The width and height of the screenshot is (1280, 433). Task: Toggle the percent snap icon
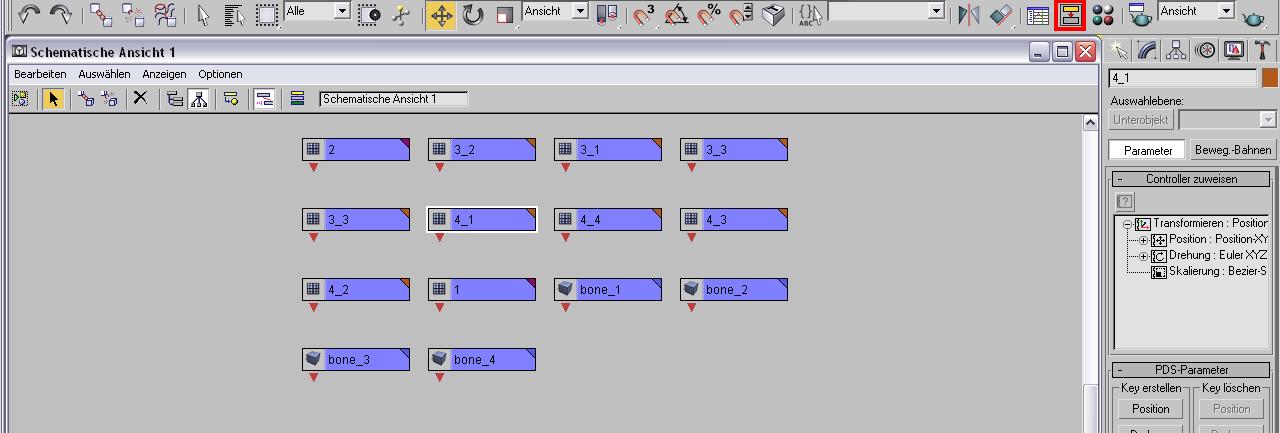click(x=709, y=15)
